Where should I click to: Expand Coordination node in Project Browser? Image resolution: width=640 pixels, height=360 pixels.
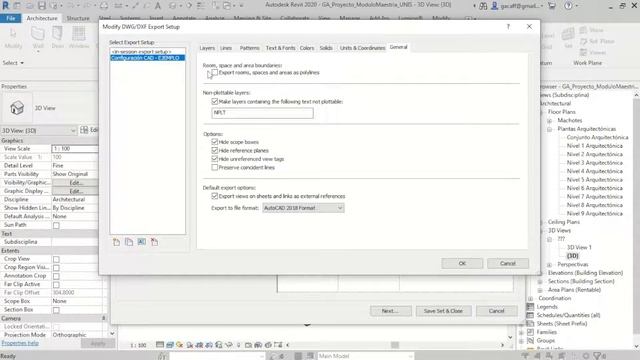tap(531, 298)
